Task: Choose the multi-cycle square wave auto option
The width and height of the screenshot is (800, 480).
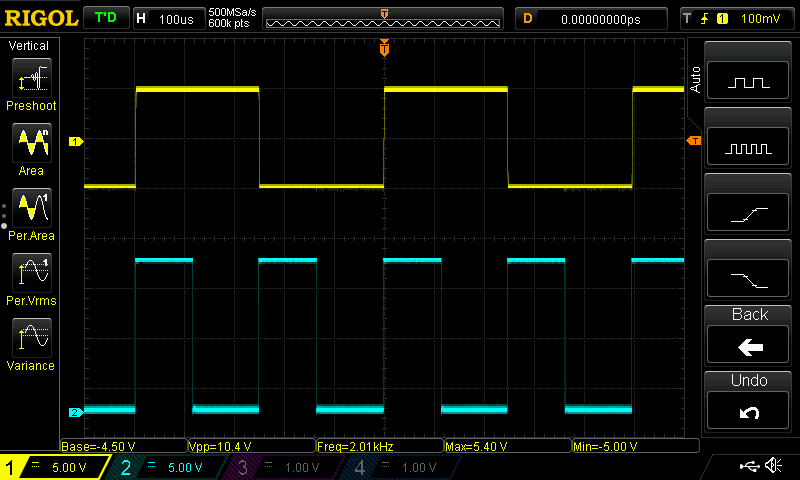Action: point(748,146)
